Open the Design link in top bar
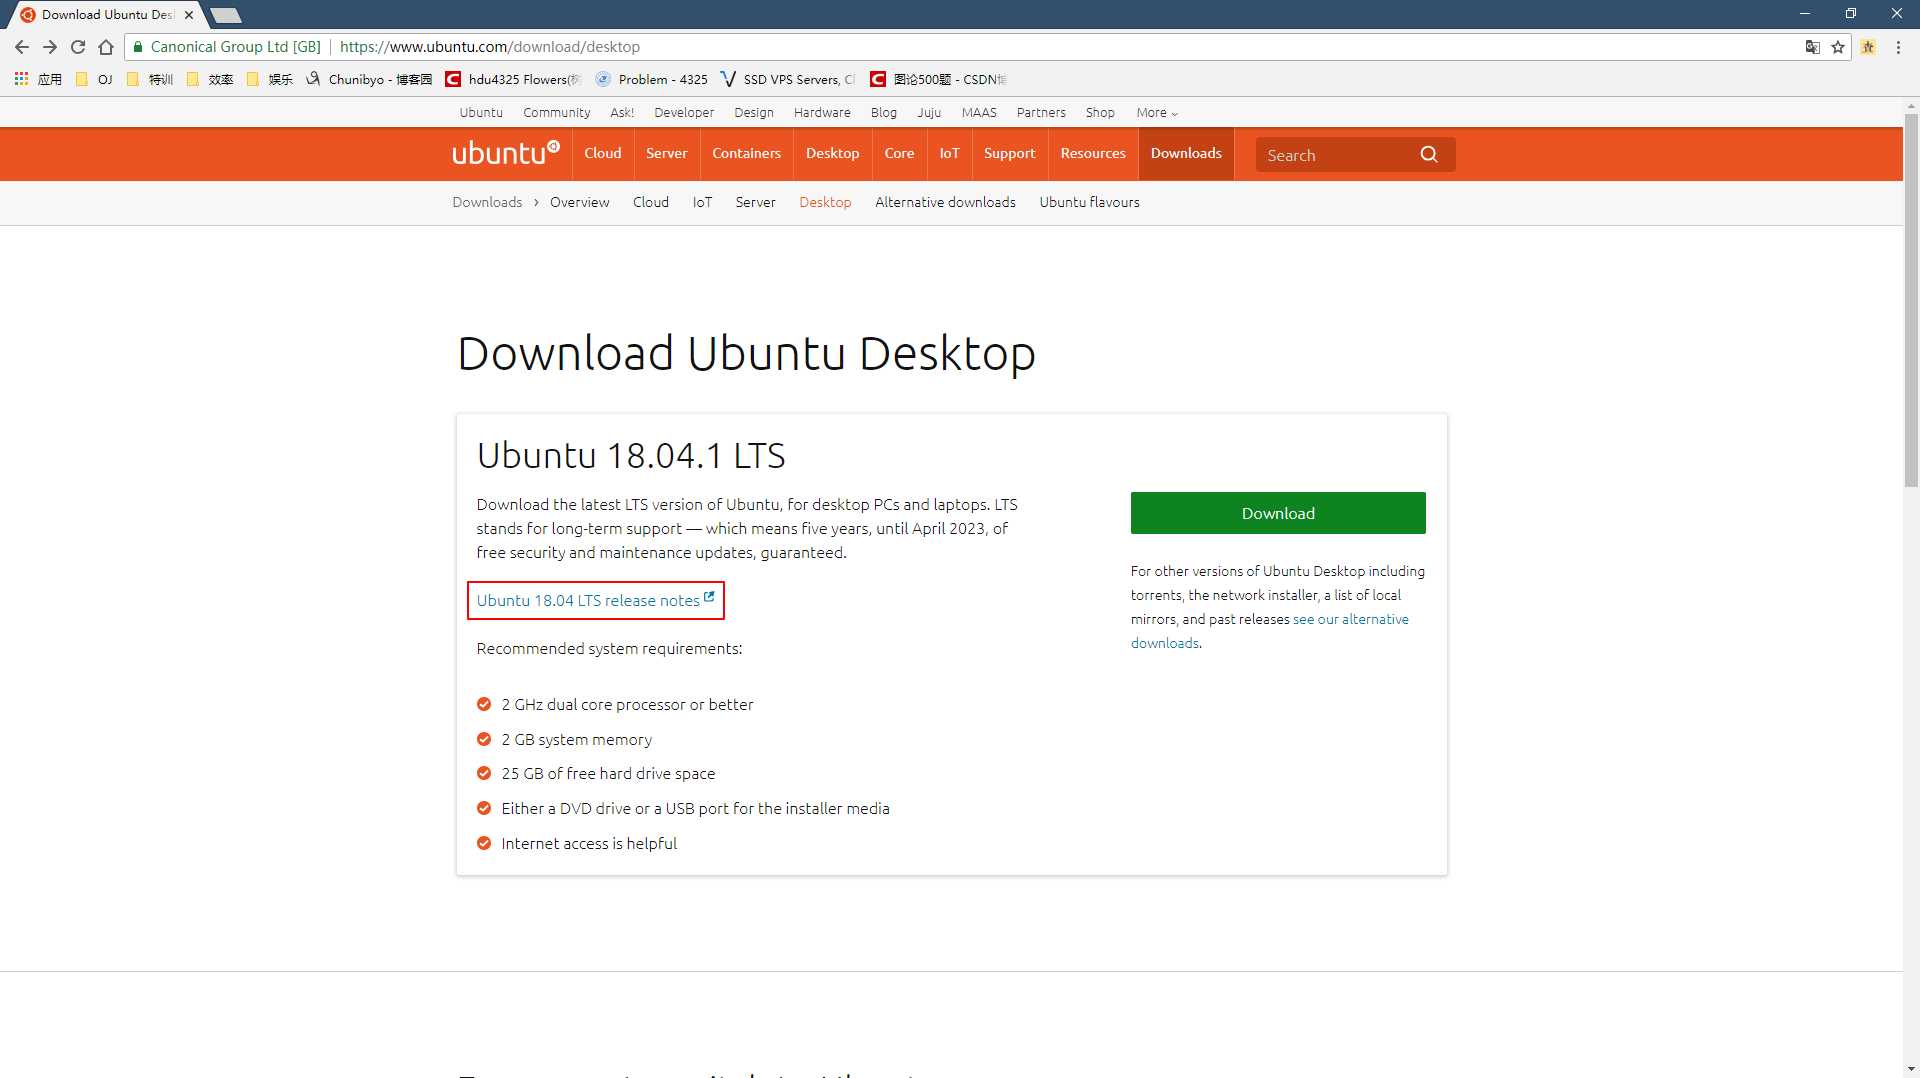 click(754, 113)
